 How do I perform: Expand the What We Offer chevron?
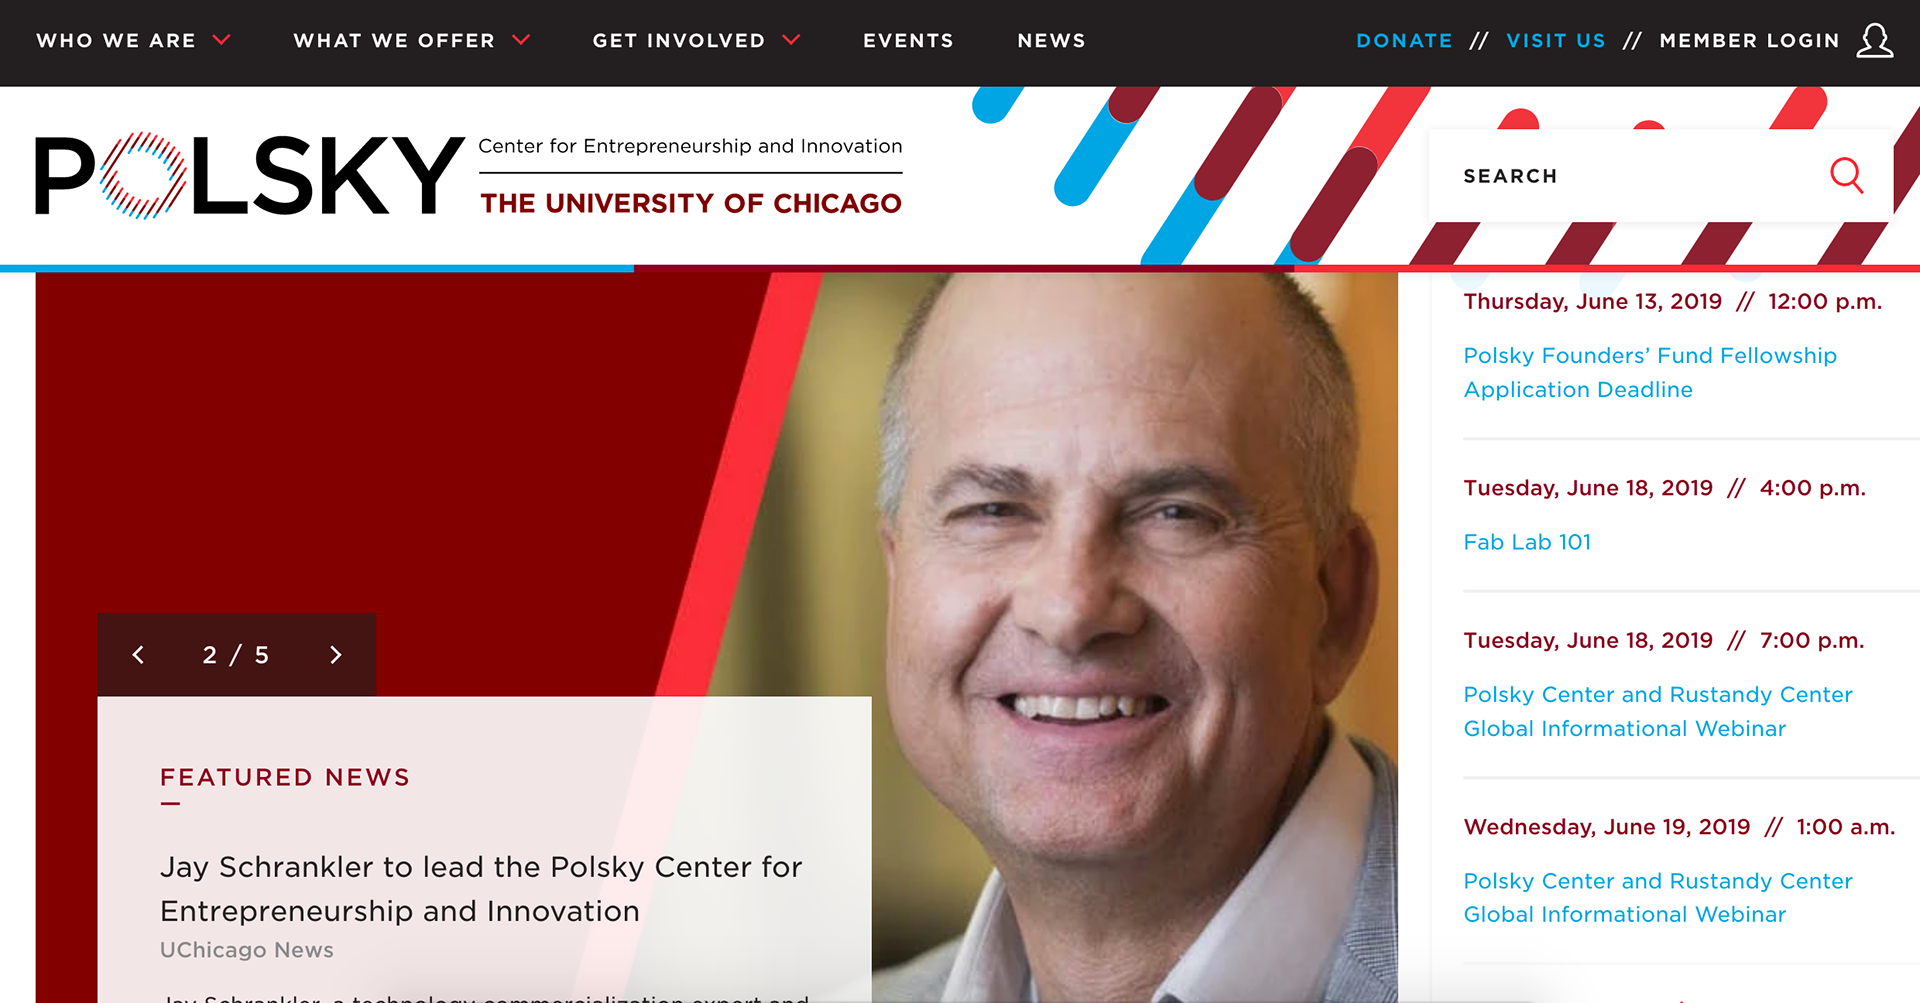(x=521, y=40)
